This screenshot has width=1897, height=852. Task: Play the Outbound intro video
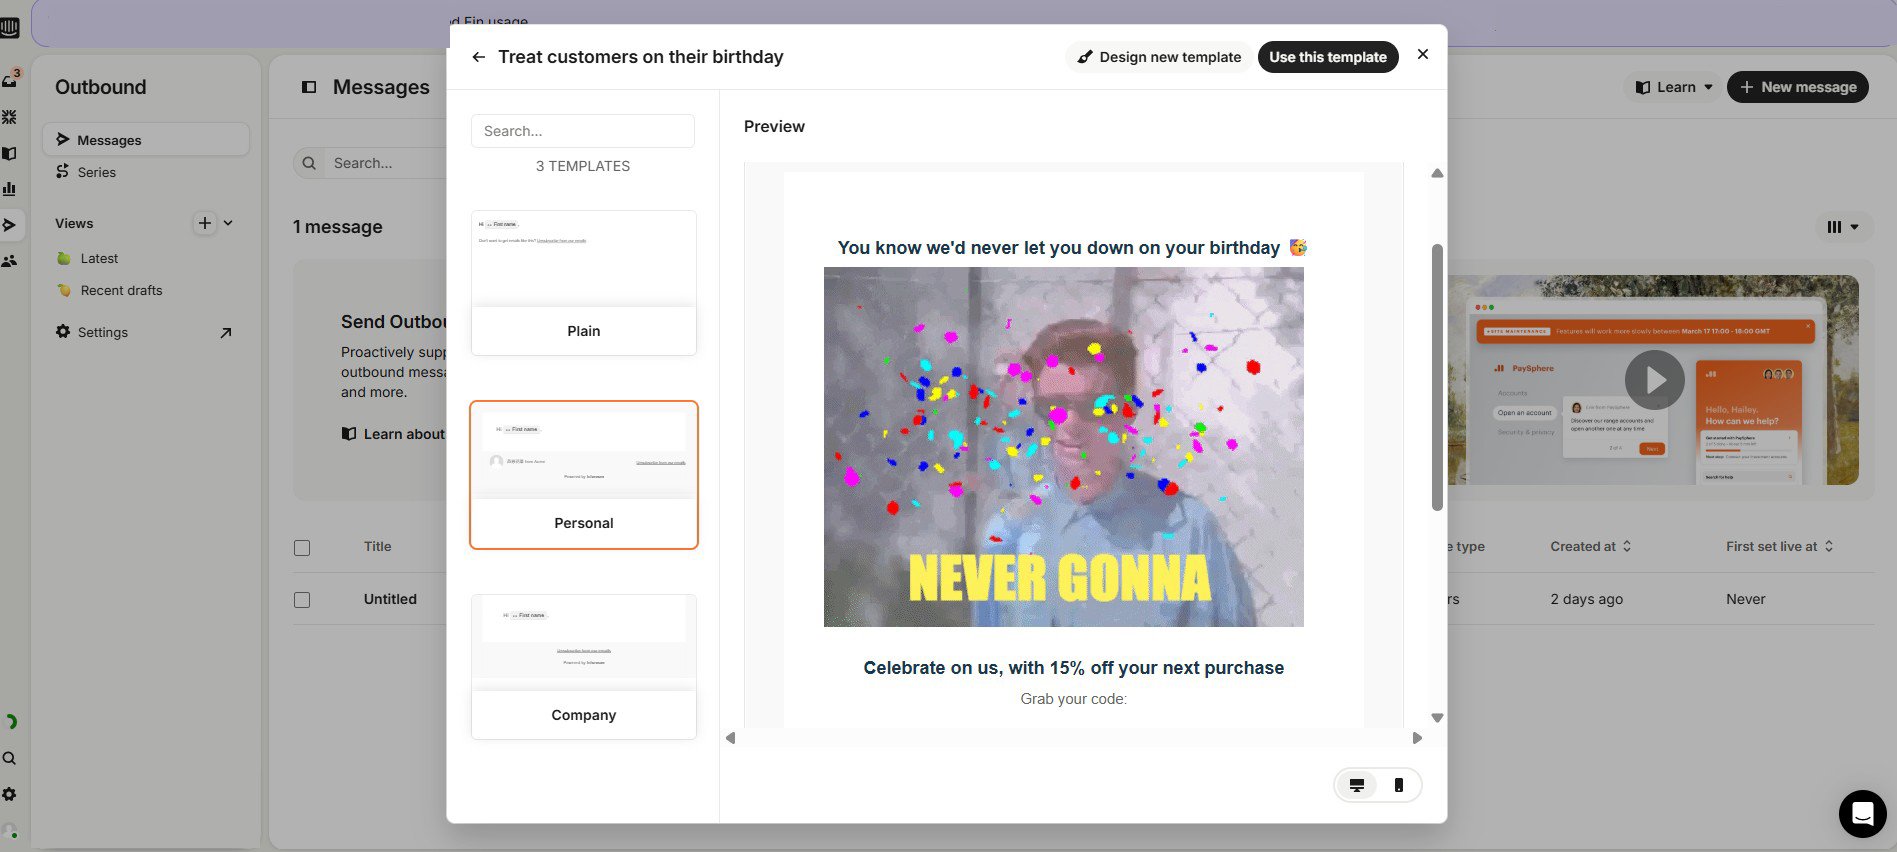1654,380
